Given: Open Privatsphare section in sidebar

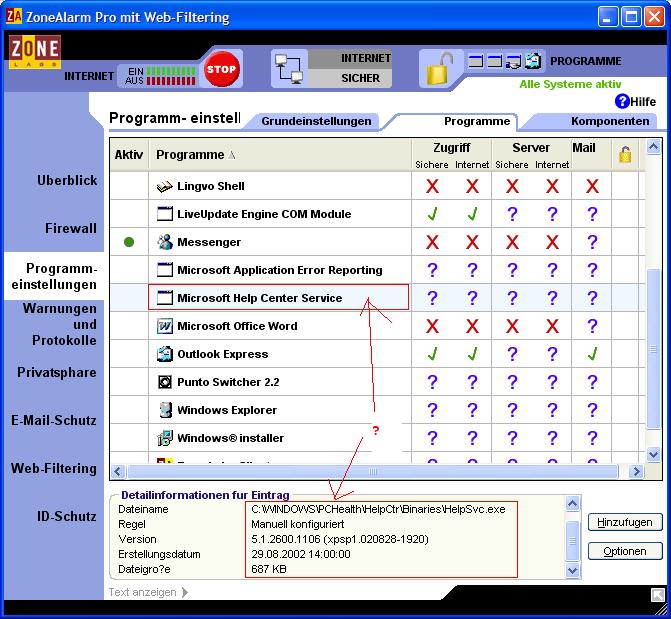Looking at the screenshot, I should pos(57,372).
